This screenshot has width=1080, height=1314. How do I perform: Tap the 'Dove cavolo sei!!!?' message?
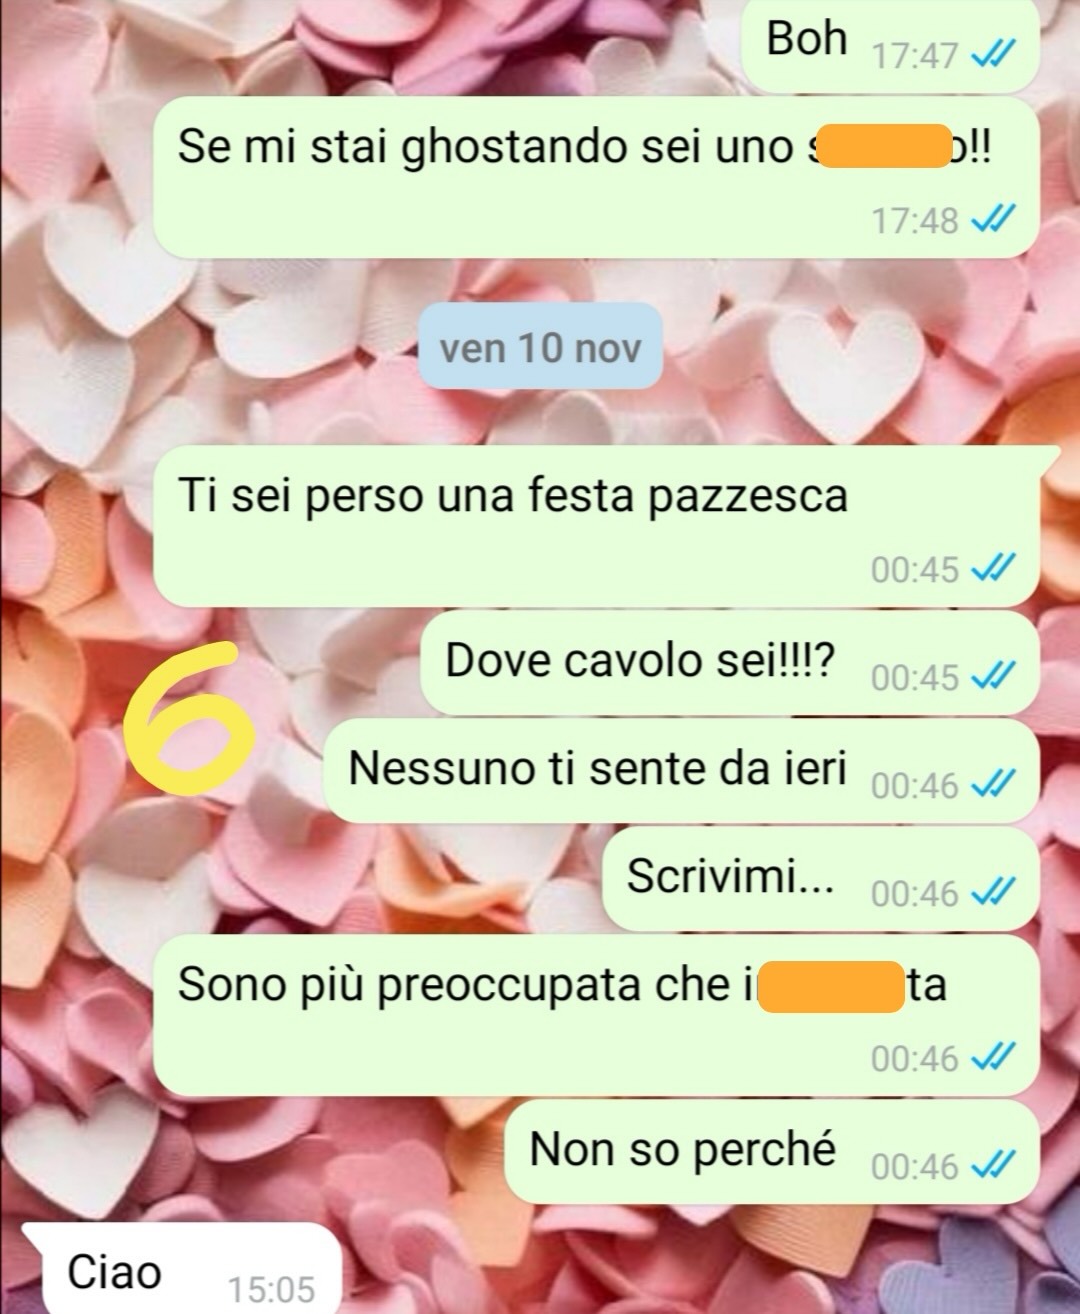click(x=730, y=664)
